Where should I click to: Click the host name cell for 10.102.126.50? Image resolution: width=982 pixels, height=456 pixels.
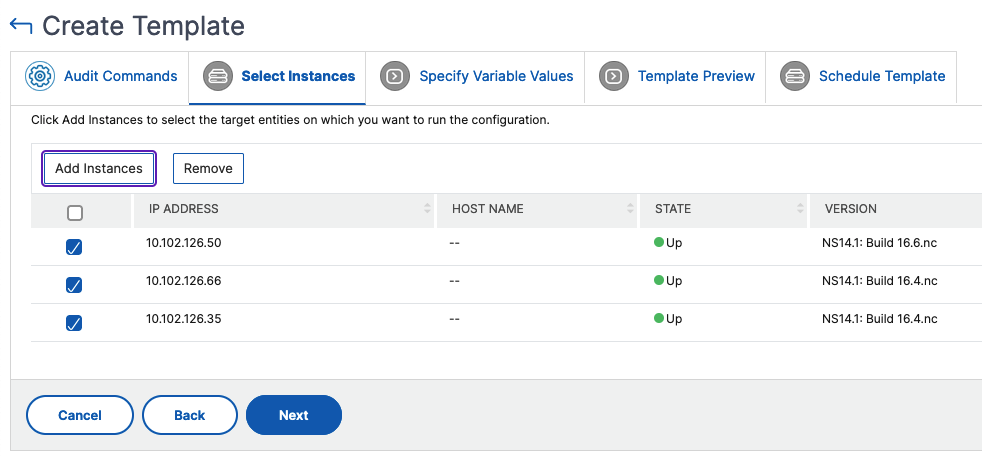tap(455, 243)
